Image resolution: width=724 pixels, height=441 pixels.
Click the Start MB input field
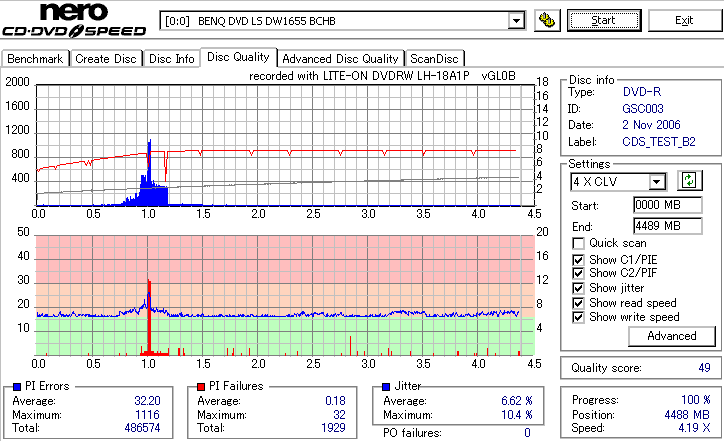click(x=668, y=205)
